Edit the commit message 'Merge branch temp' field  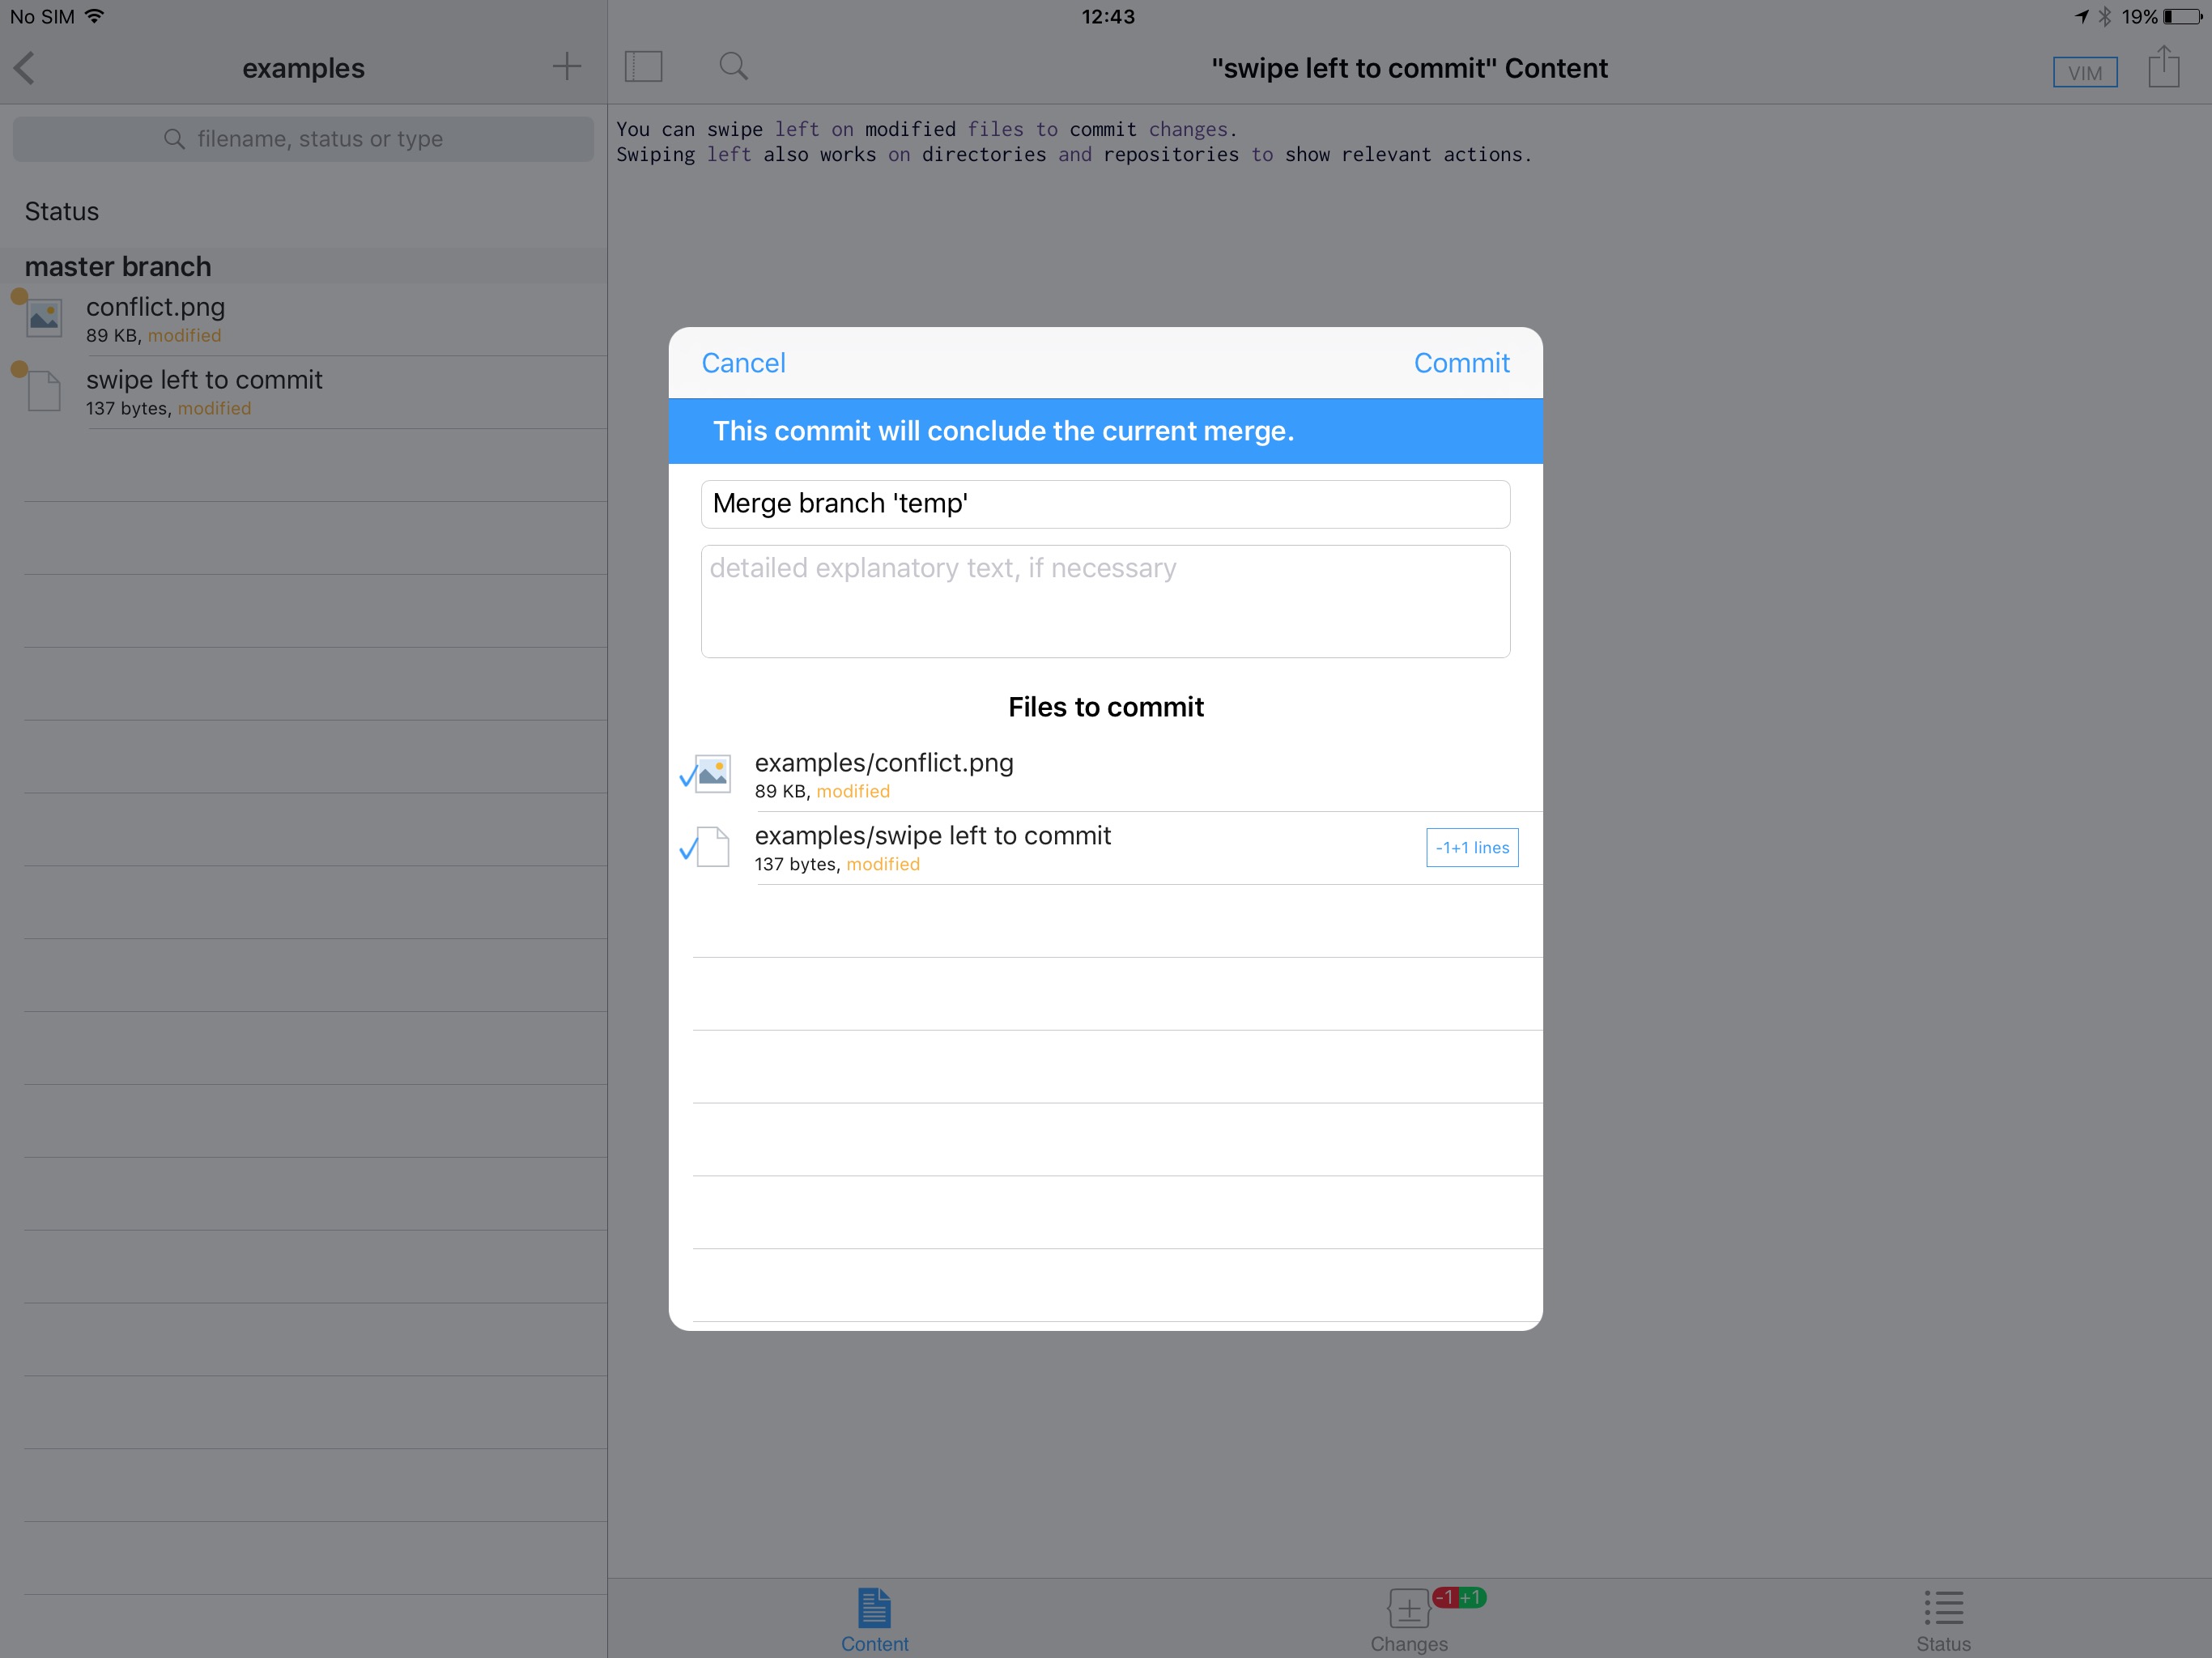pos(1105,504)
